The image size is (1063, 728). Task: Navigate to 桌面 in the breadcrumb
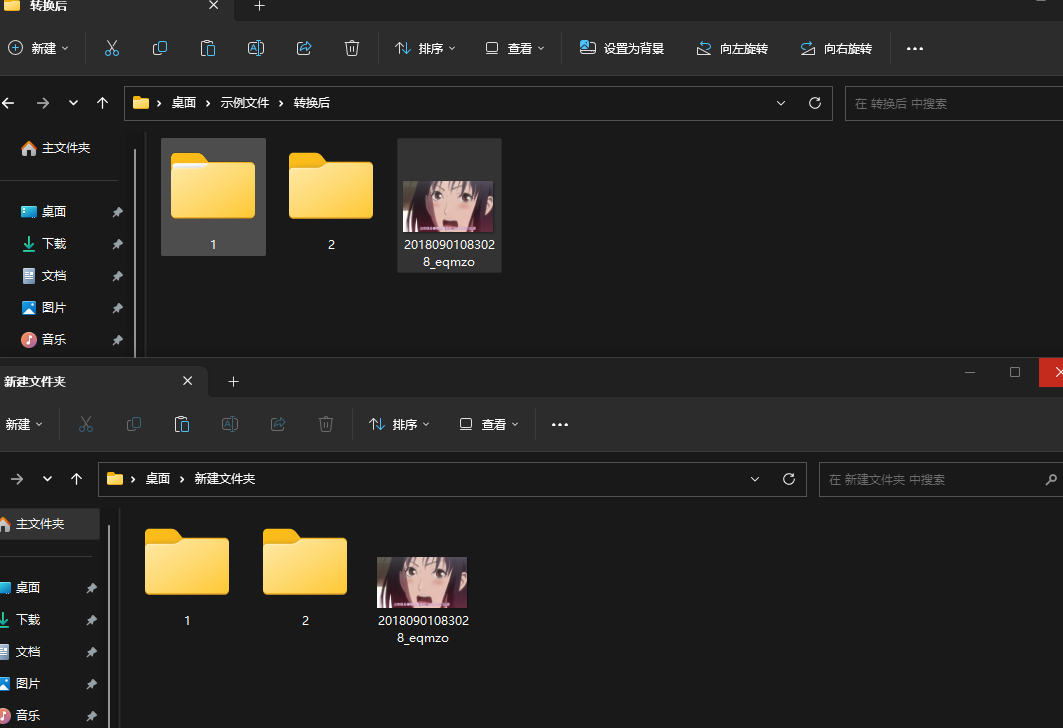tap(183, 103)
